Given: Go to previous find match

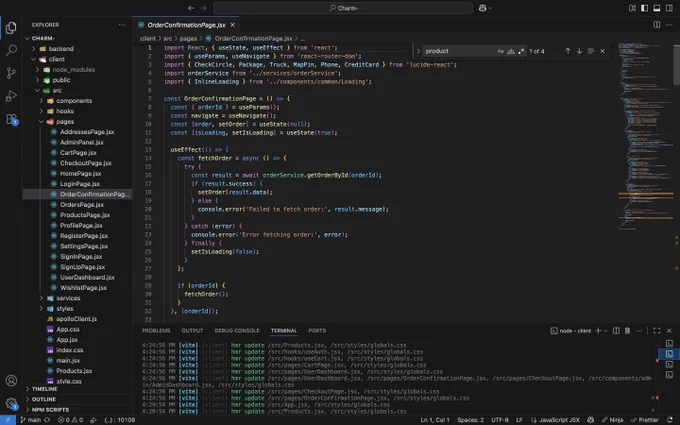Looking at the screenshot, I should click(x=567, y=51).
